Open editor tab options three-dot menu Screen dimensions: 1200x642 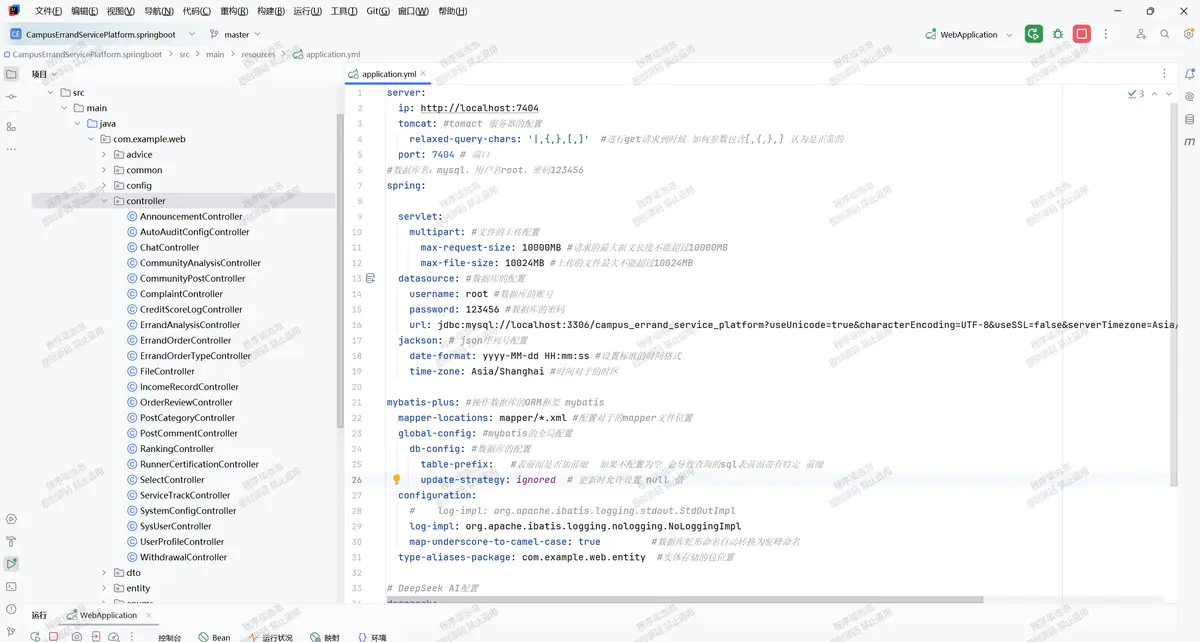pos(1163,74)
